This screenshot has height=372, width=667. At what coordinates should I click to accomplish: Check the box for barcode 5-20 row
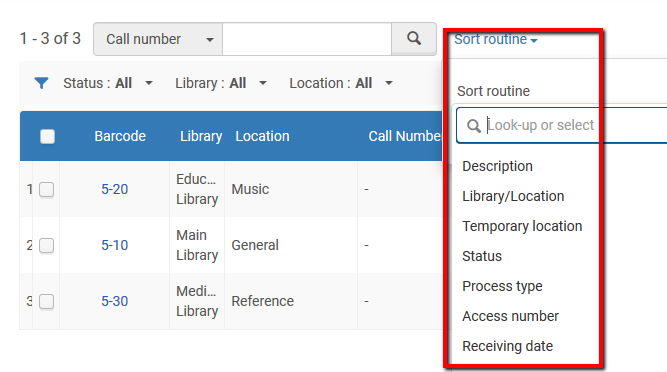46,190
